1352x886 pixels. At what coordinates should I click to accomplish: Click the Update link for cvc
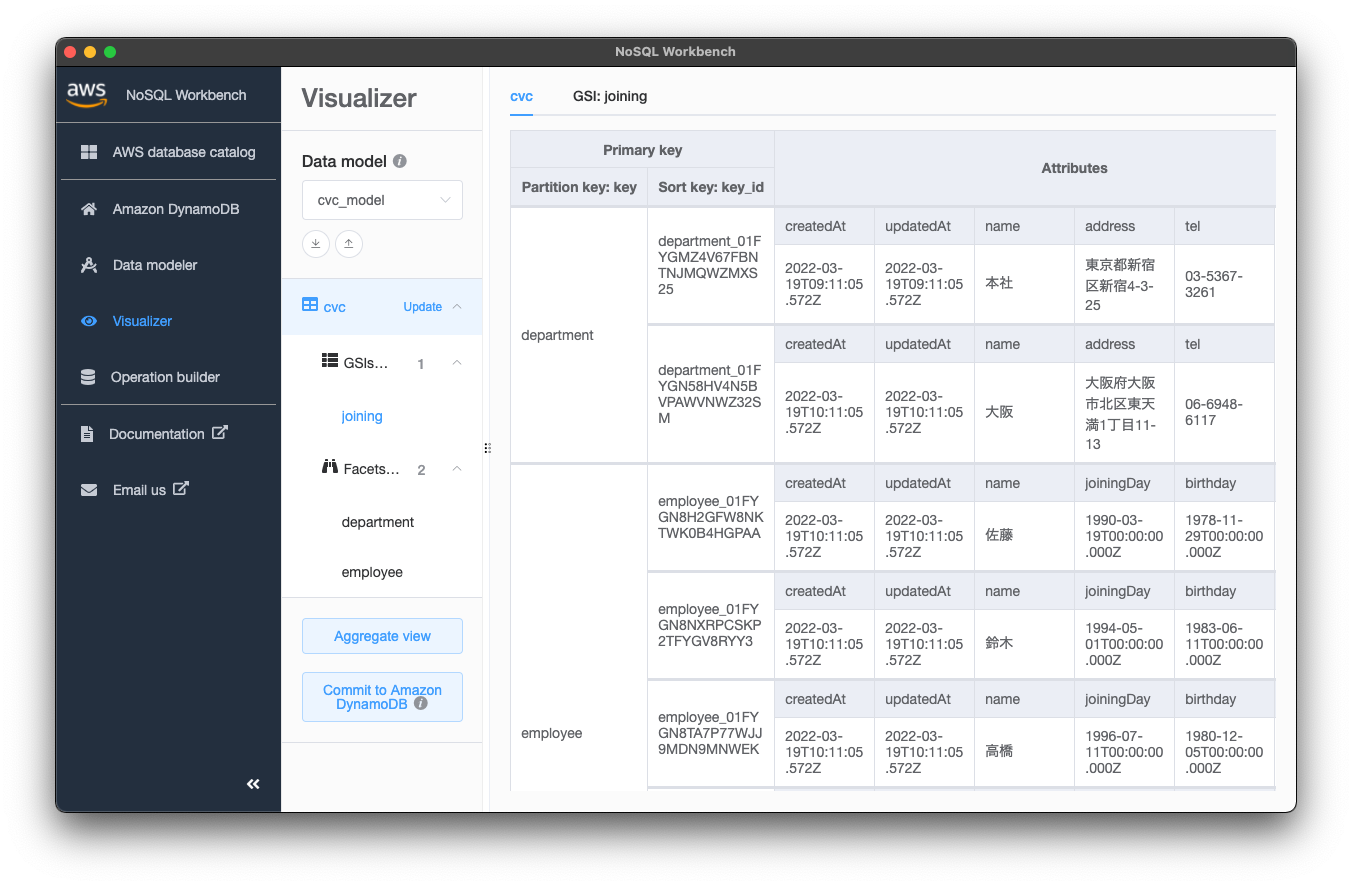pyautogui.click(x=422, y=307)
